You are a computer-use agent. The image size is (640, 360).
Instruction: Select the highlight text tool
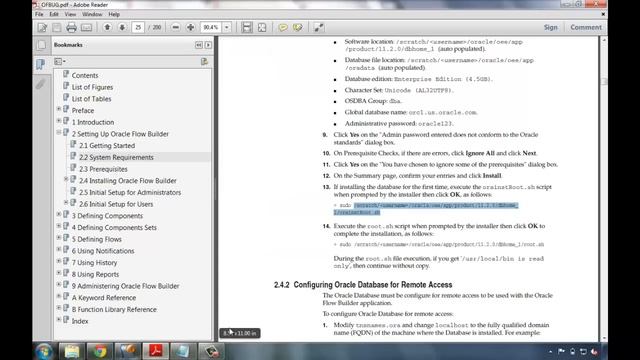298,27
